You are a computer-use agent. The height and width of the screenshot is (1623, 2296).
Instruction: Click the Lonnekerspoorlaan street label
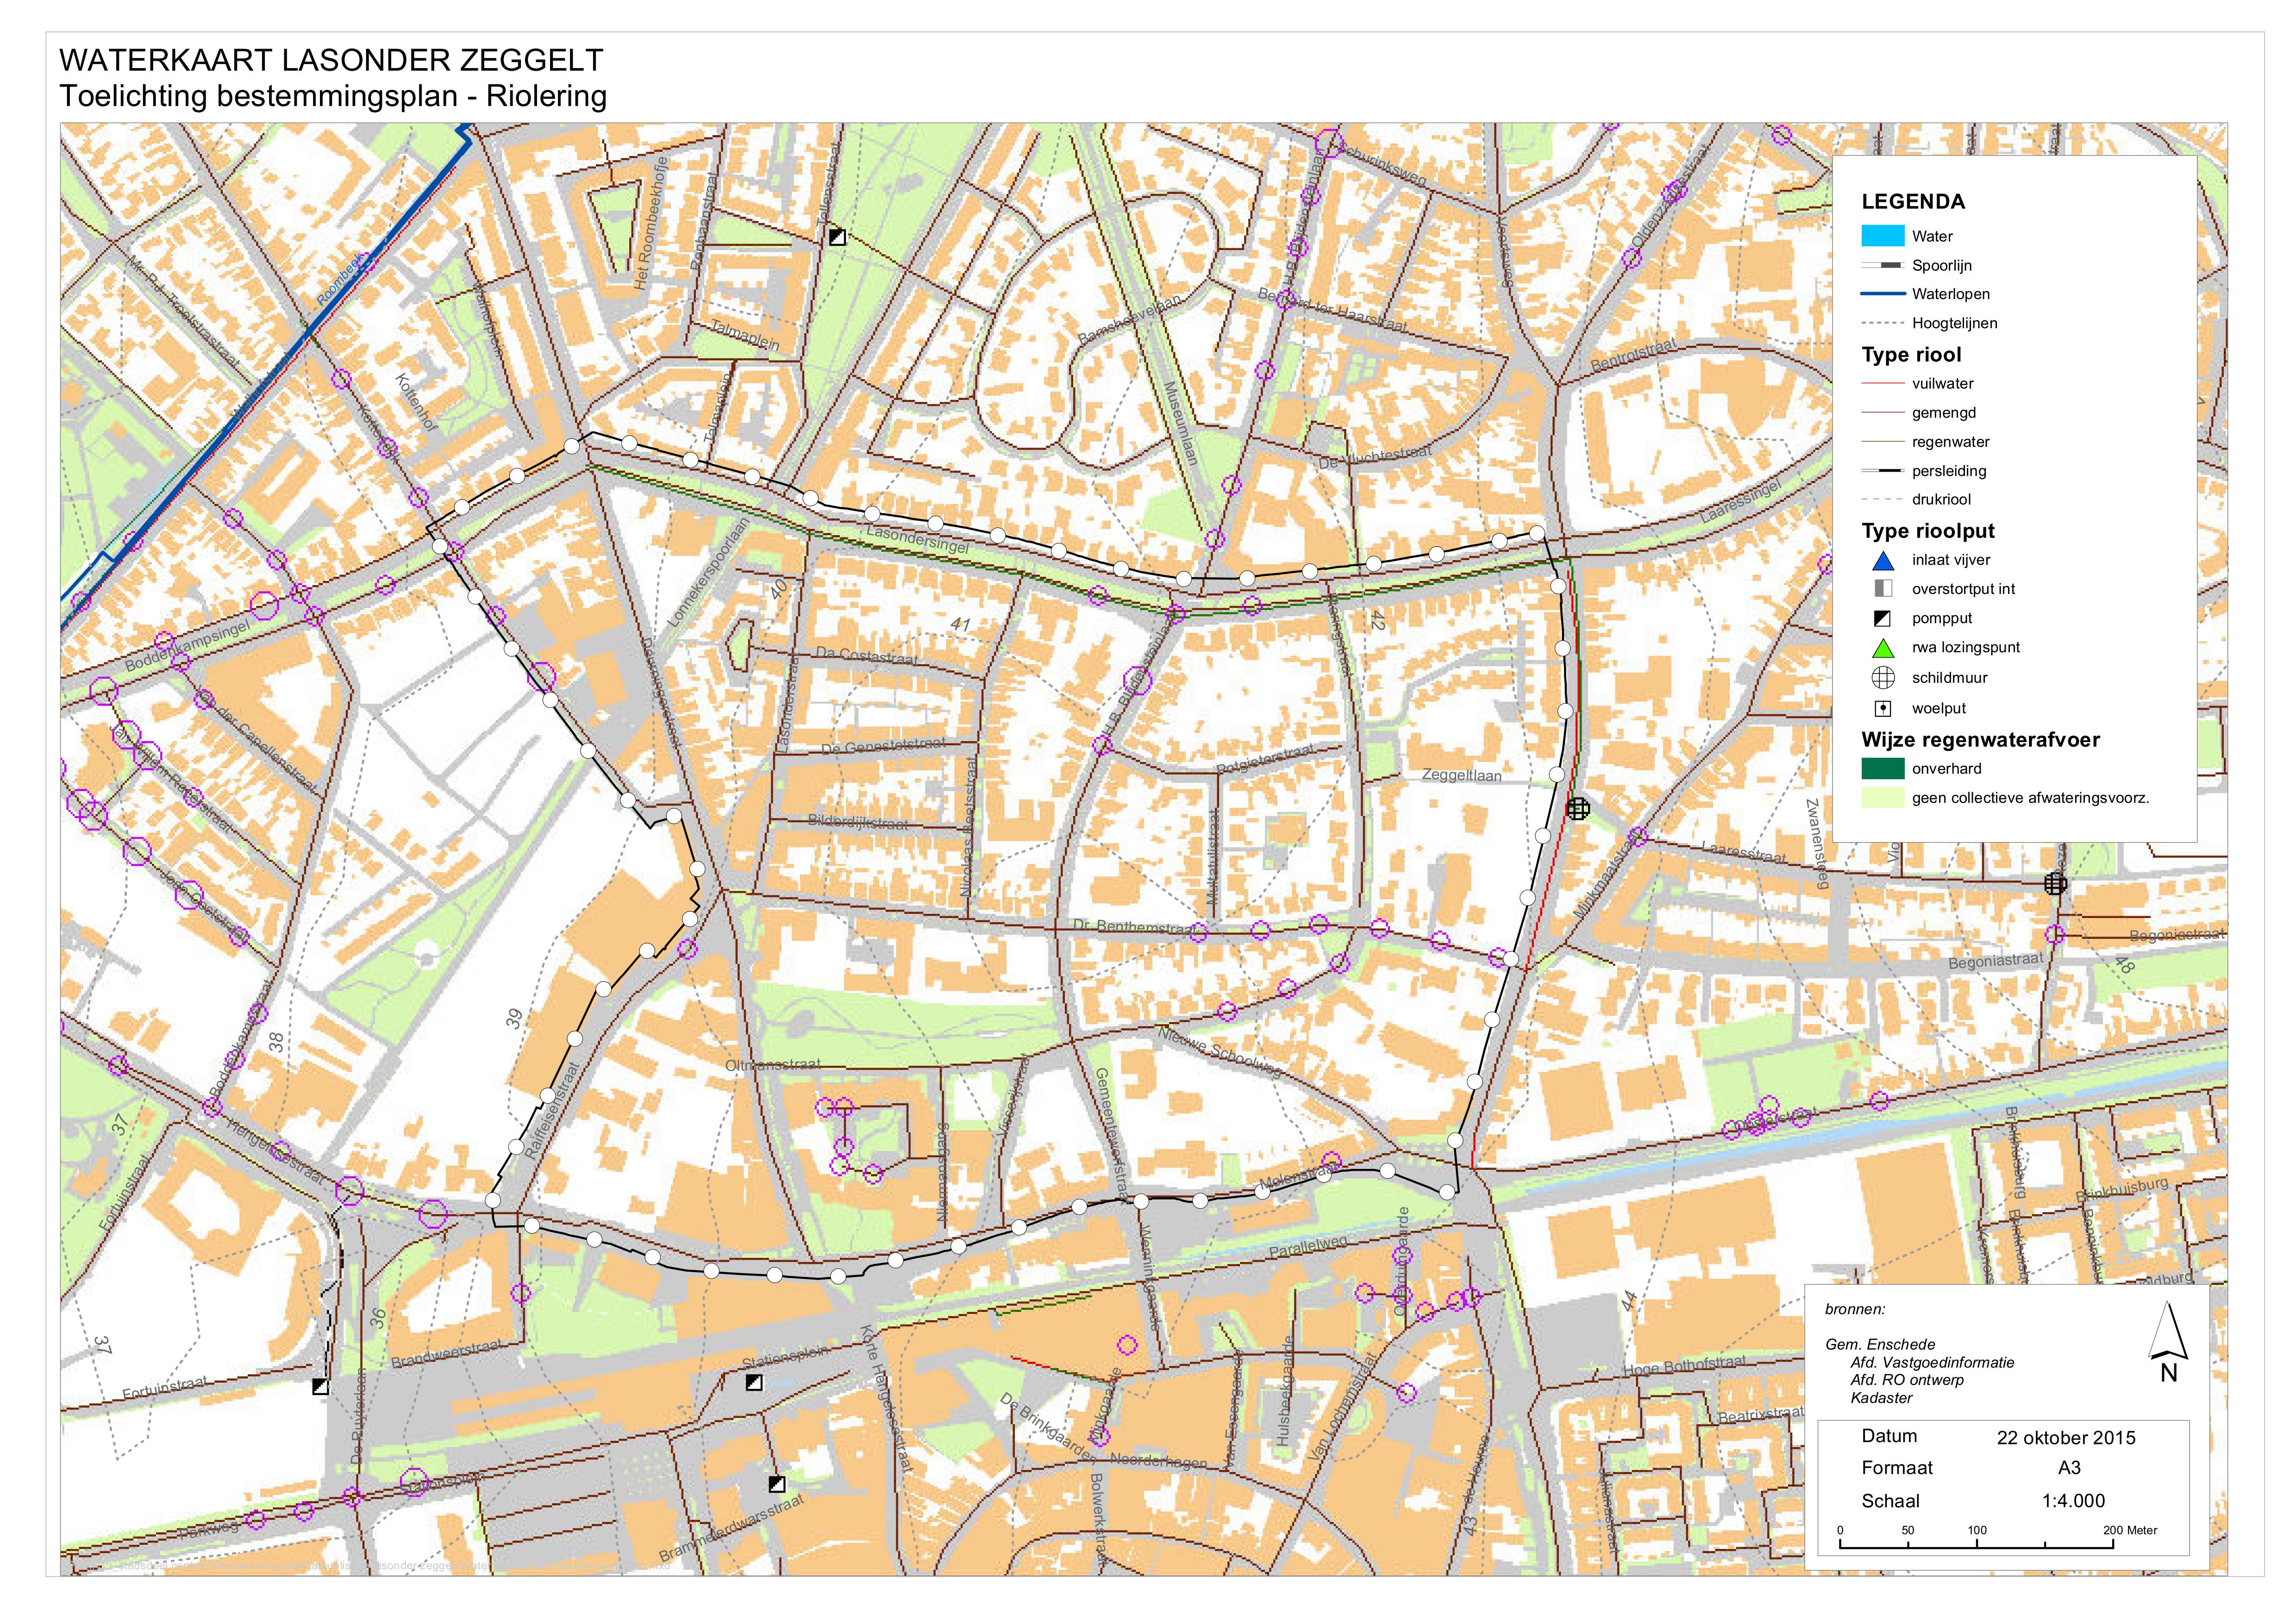707,572
